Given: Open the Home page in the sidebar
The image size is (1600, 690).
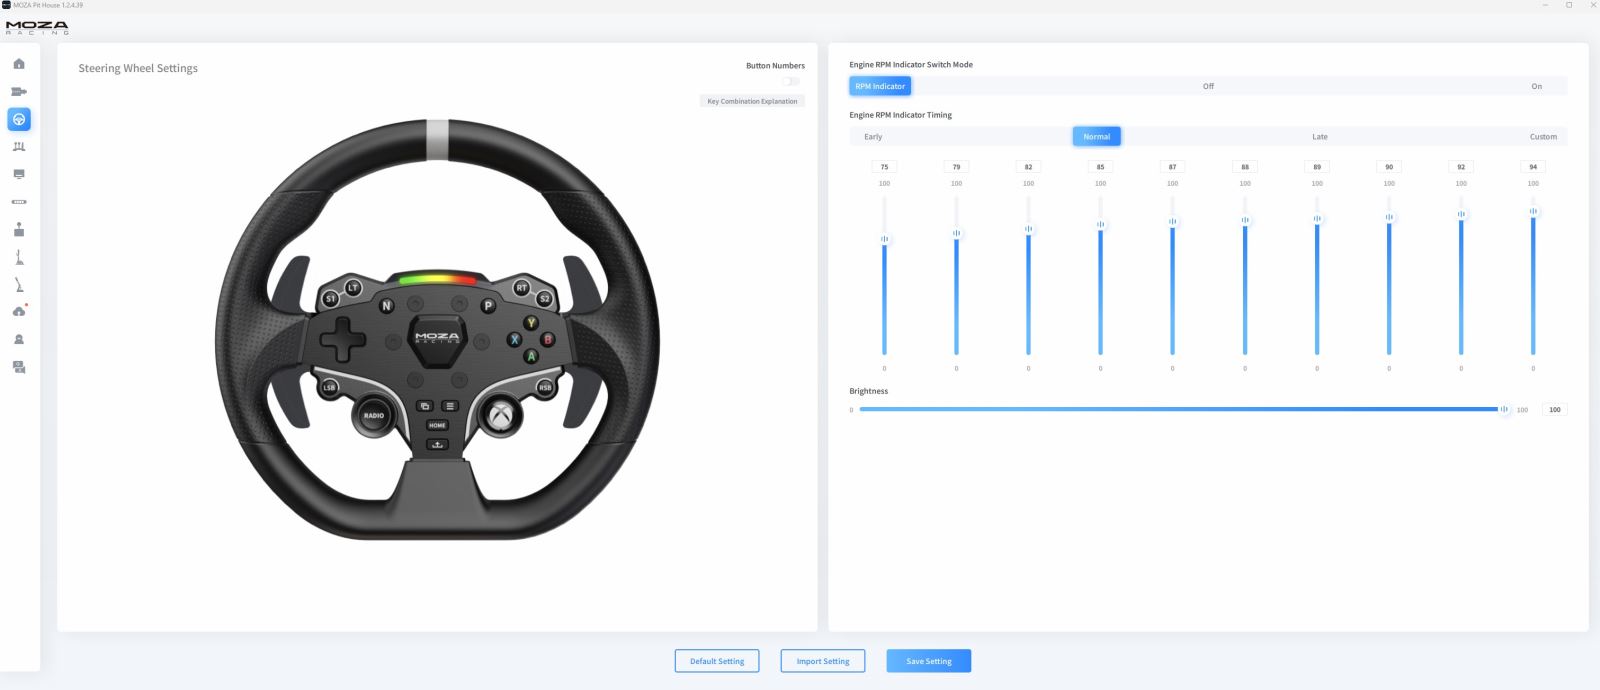Looking at the screenshot, I should tap(19, 64).
